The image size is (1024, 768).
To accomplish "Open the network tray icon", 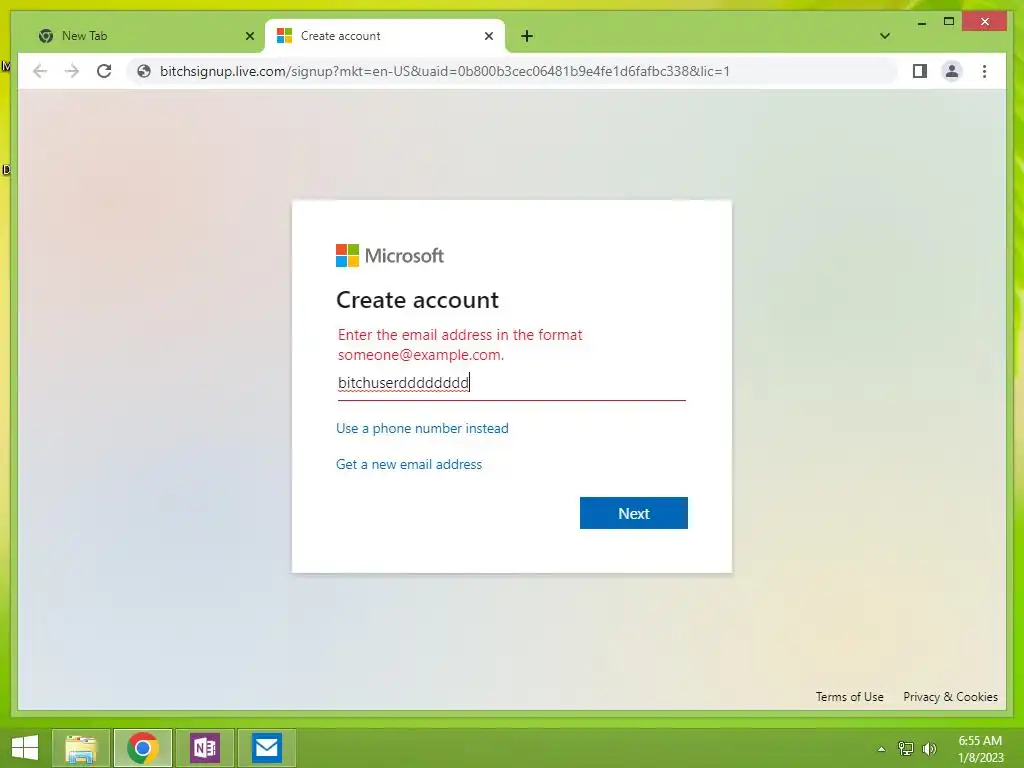I will click(x=906, y=748).
